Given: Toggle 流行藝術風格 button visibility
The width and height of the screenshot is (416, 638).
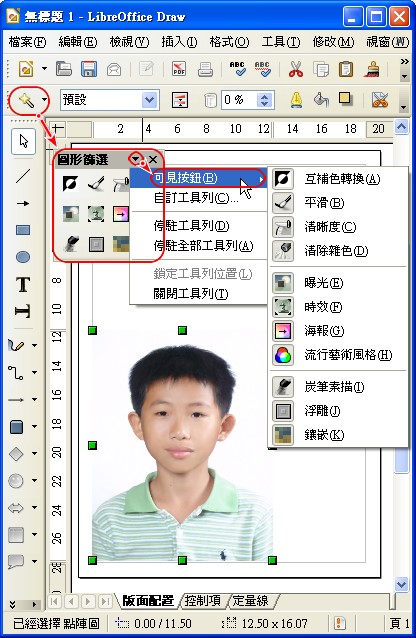Looking at the screenshot, I should [x=338, y=355].
